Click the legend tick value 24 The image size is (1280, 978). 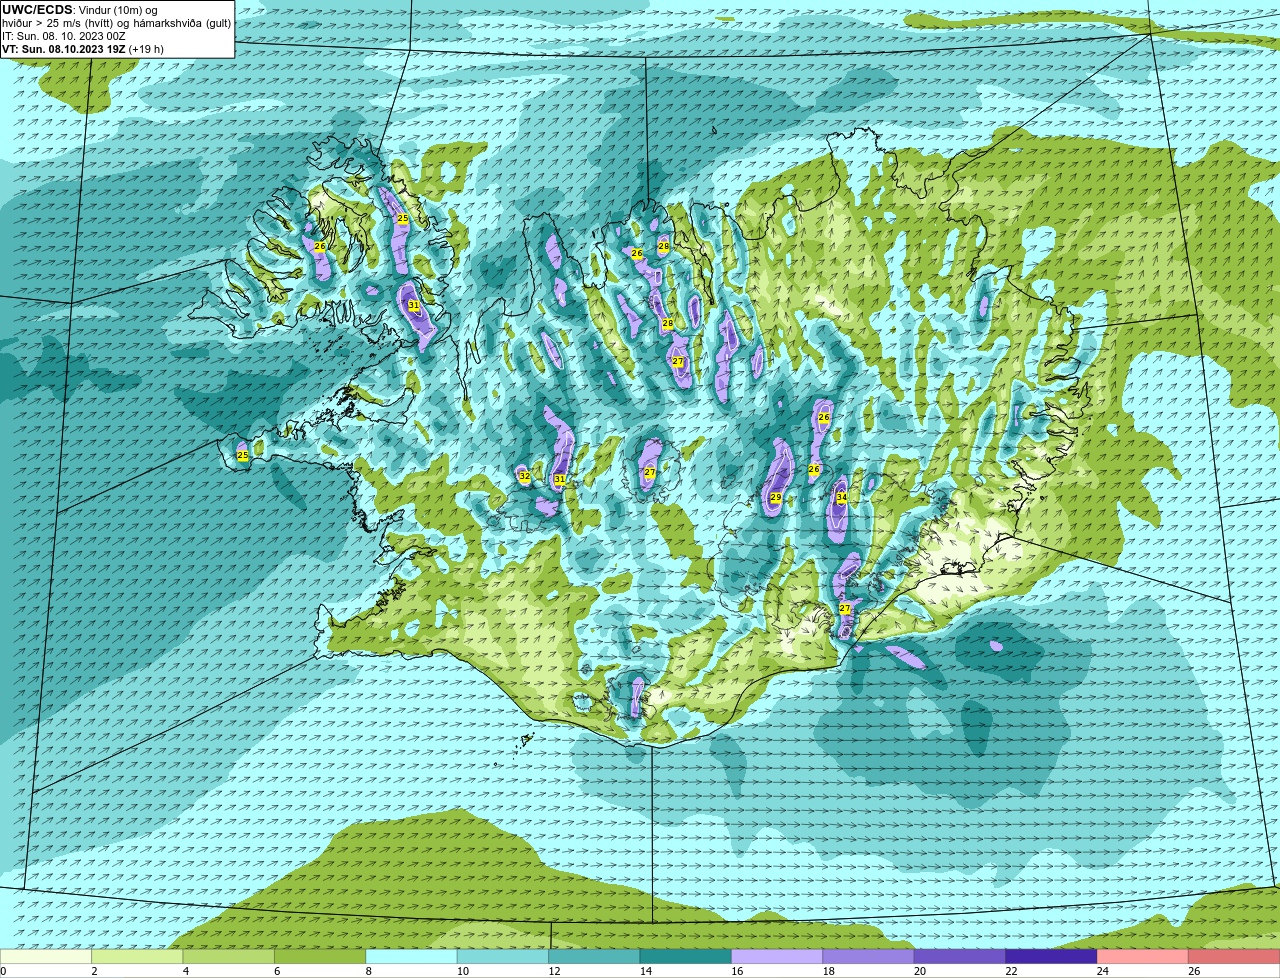pos(1101,971)
